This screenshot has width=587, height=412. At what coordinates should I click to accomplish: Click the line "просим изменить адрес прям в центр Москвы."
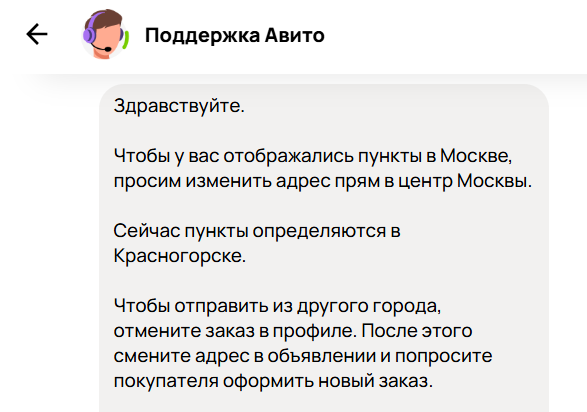pos(323,181)
